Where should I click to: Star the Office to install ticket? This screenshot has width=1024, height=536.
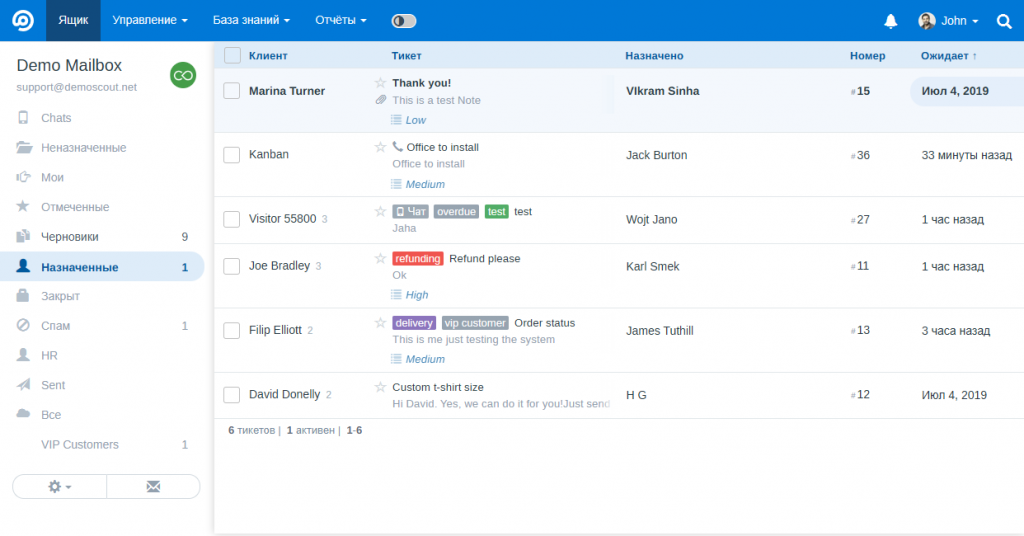[x=380, y=147]
